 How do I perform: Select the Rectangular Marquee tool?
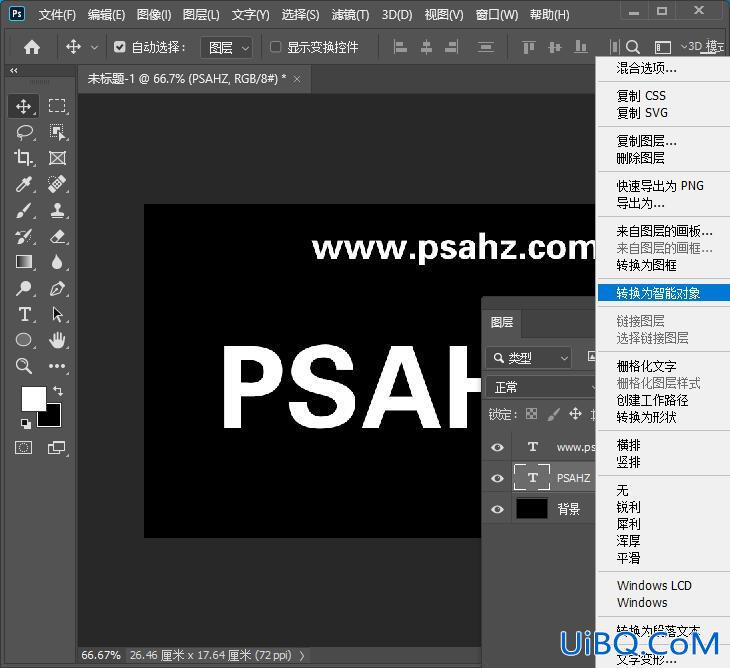coord(57,106)
